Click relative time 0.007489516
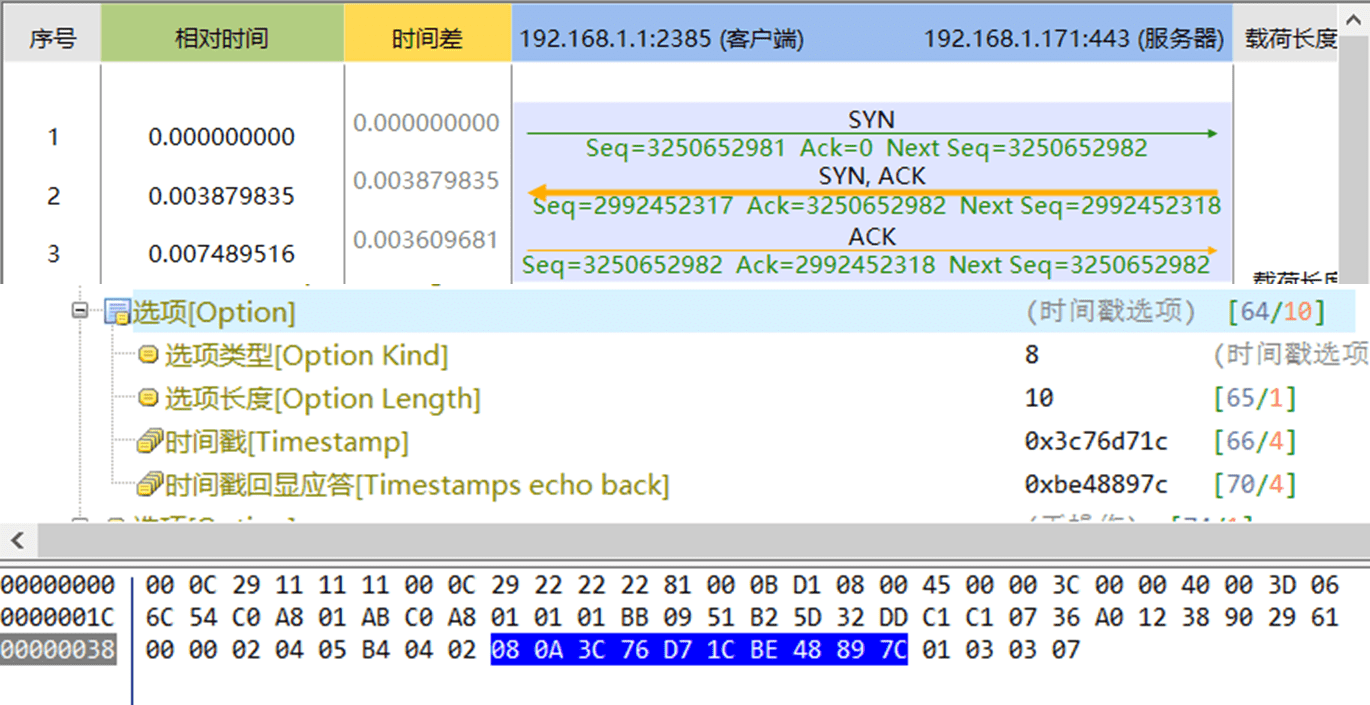This screenshot has width=1370, height=705. tap(222, 254)
